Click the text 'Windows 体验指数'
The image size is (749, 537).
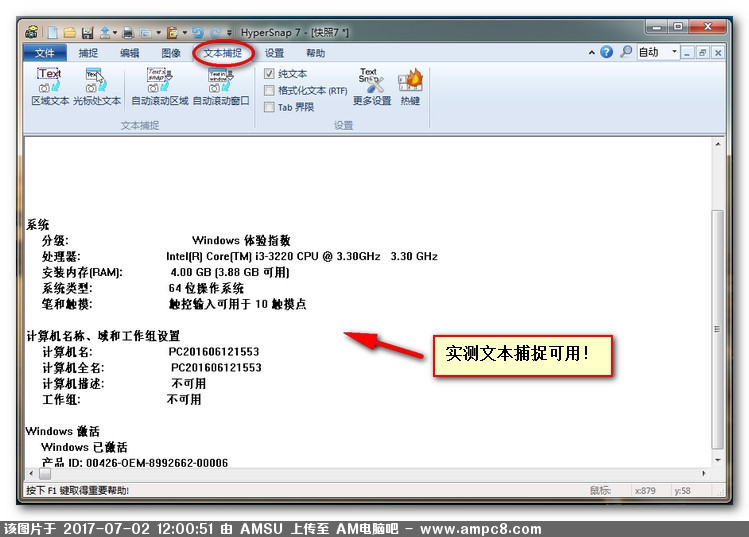click(x=241, y=240)
